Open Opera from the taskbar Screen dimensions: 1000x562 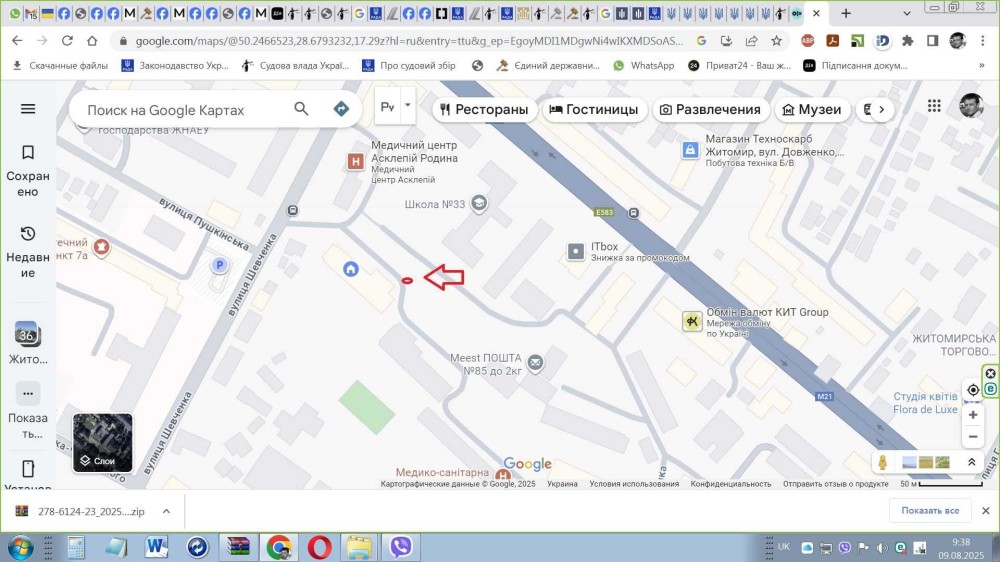(x=320, y=547)
